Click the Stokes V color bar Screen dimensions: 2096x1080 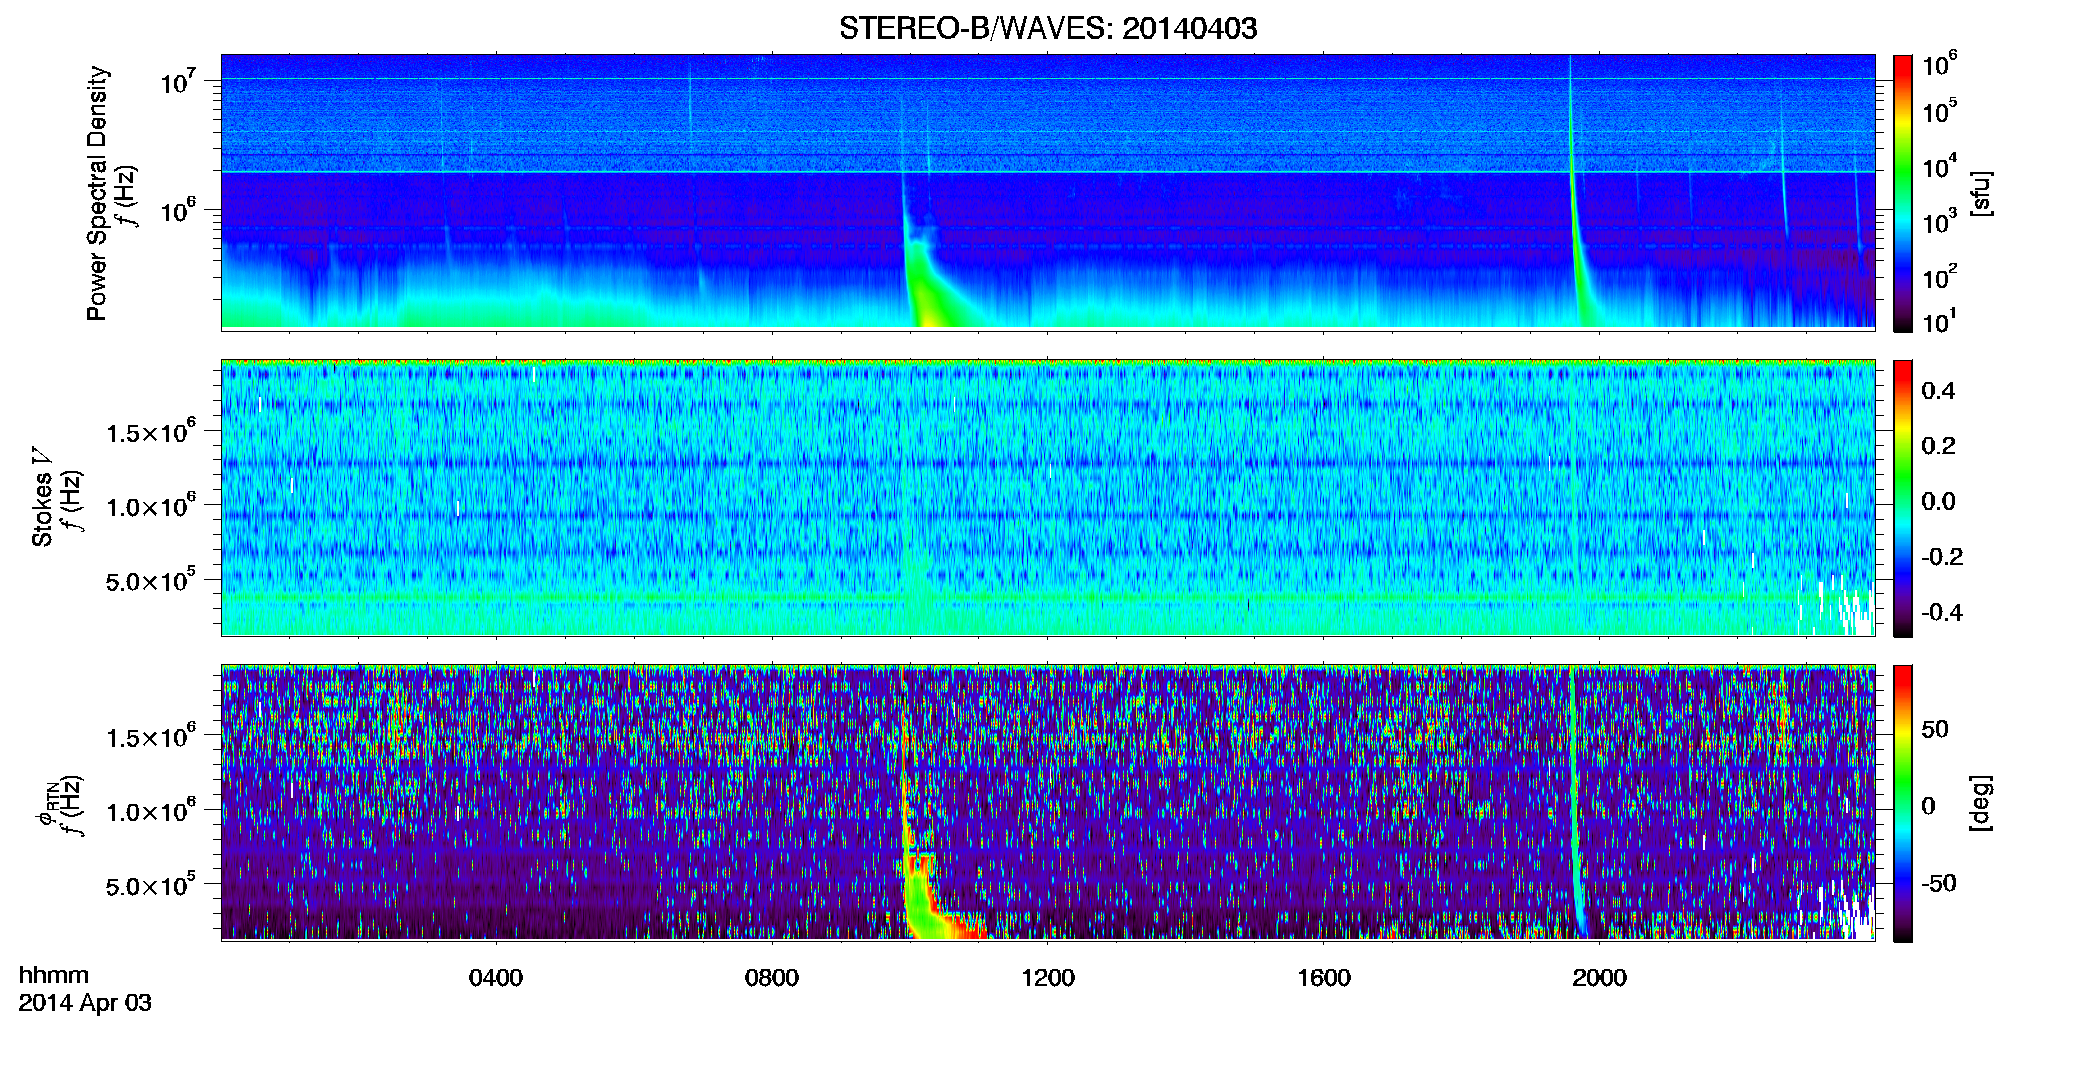point(1903,498)
